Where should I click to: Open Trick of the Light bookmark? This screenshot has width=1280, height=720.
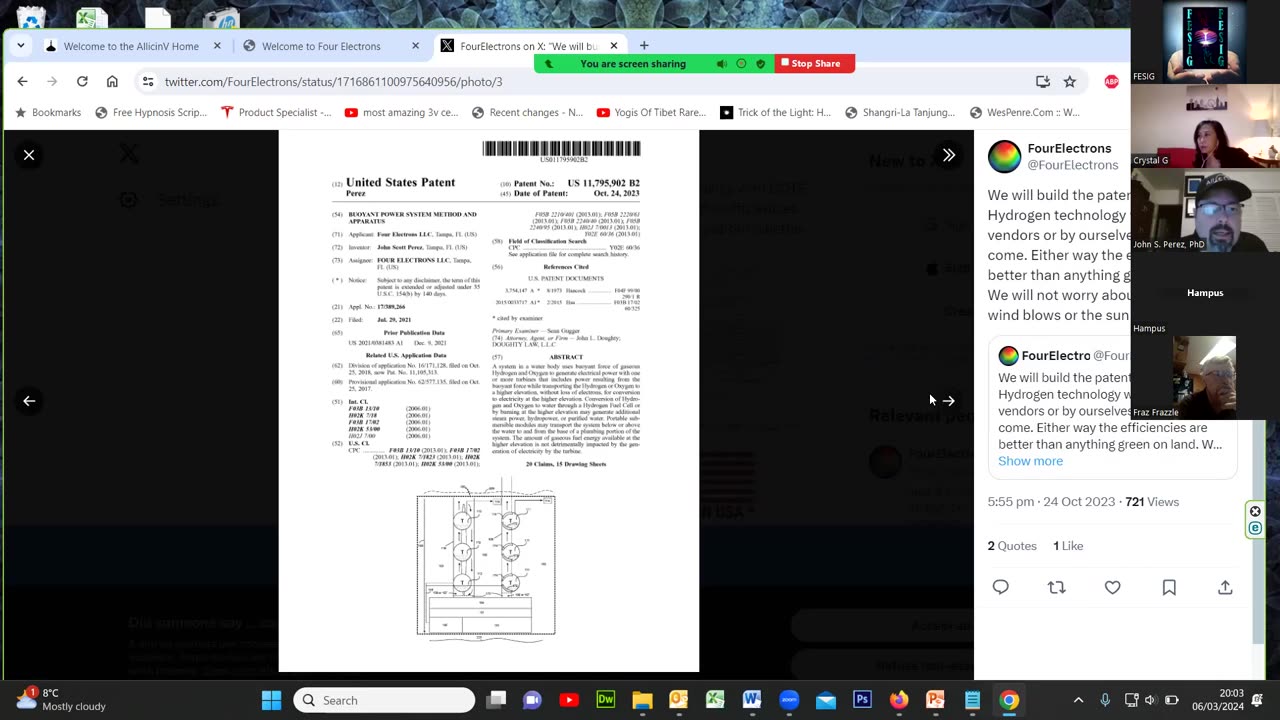pos(775,113)
